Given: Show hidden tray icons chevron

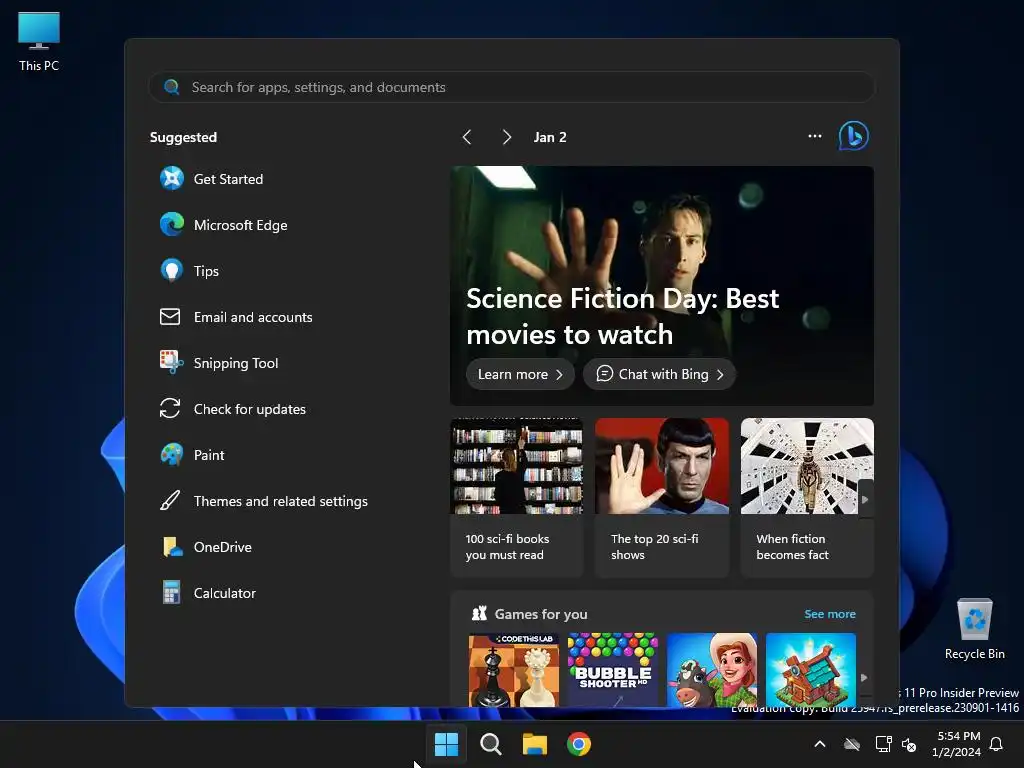Looking at the screenshot, I should (820, 744).
